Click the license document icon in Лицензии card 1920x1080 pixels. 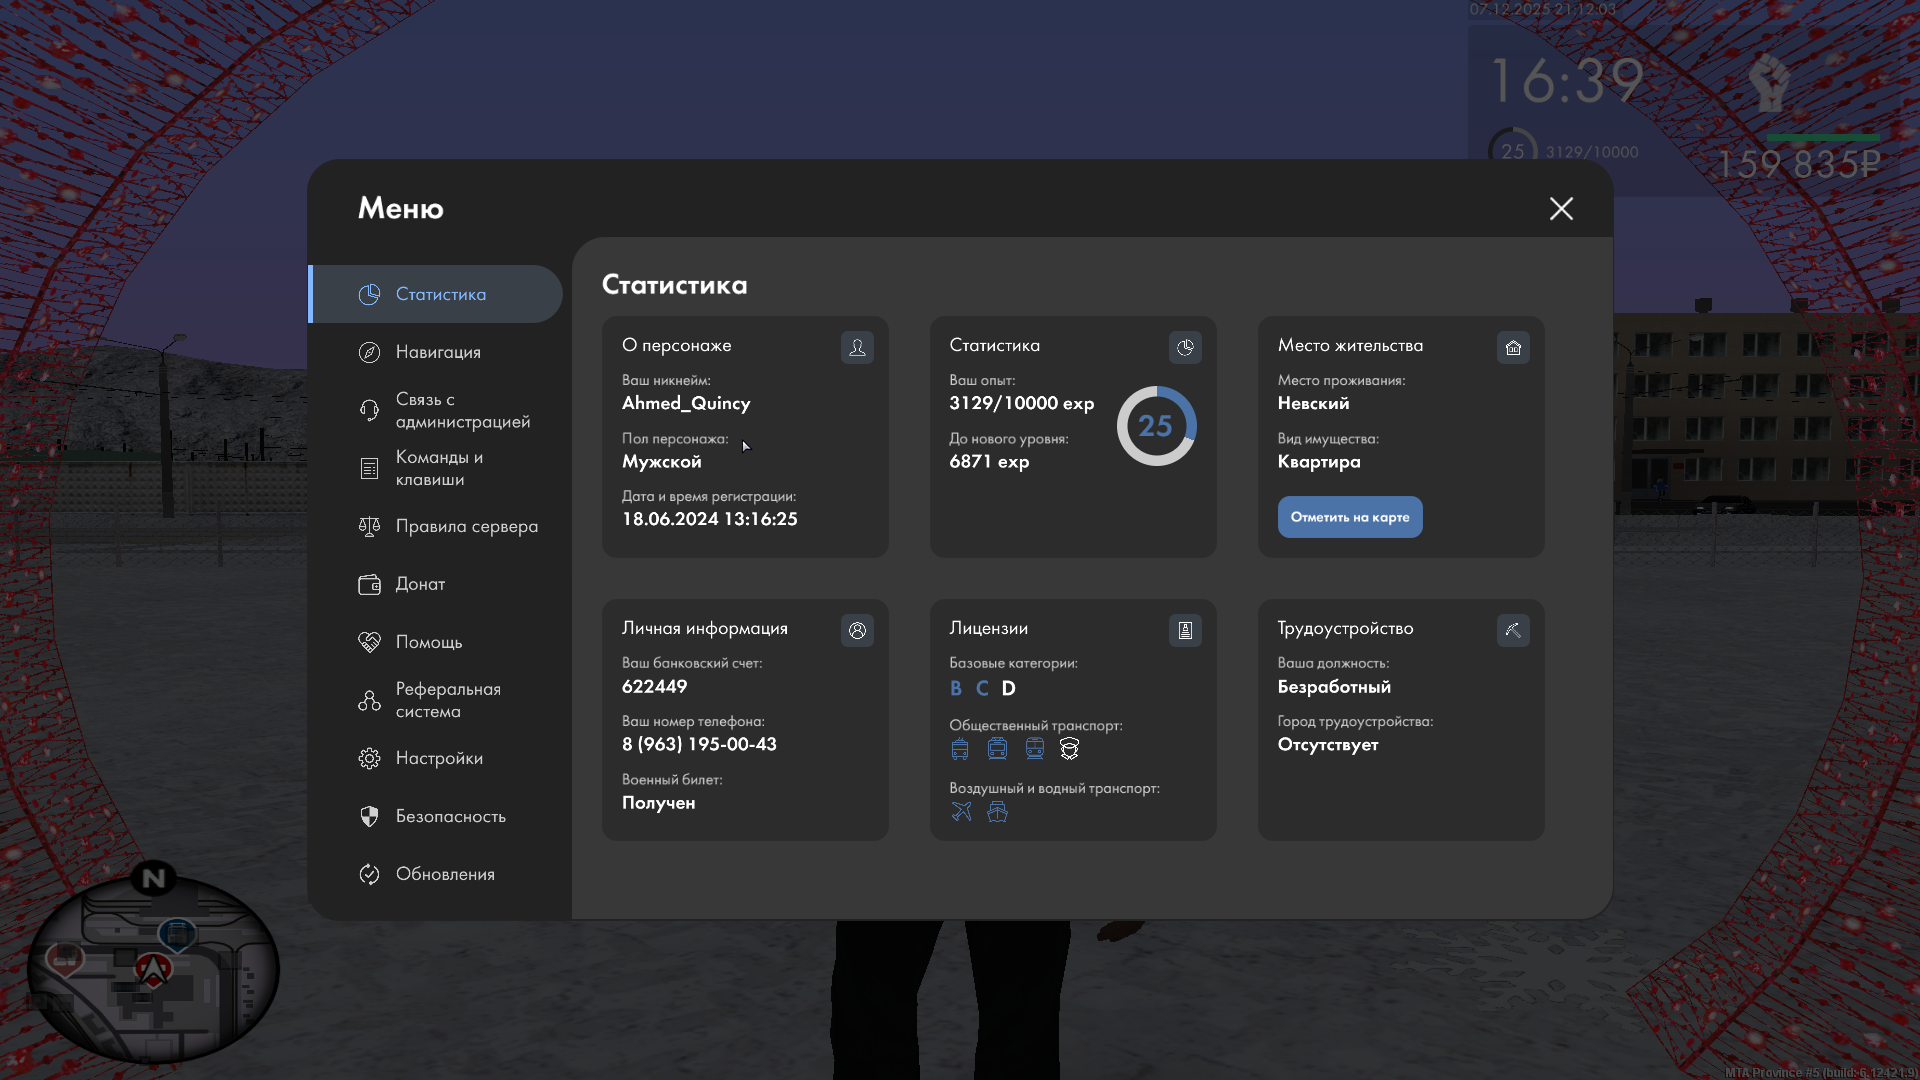(x=1185, y=630)
